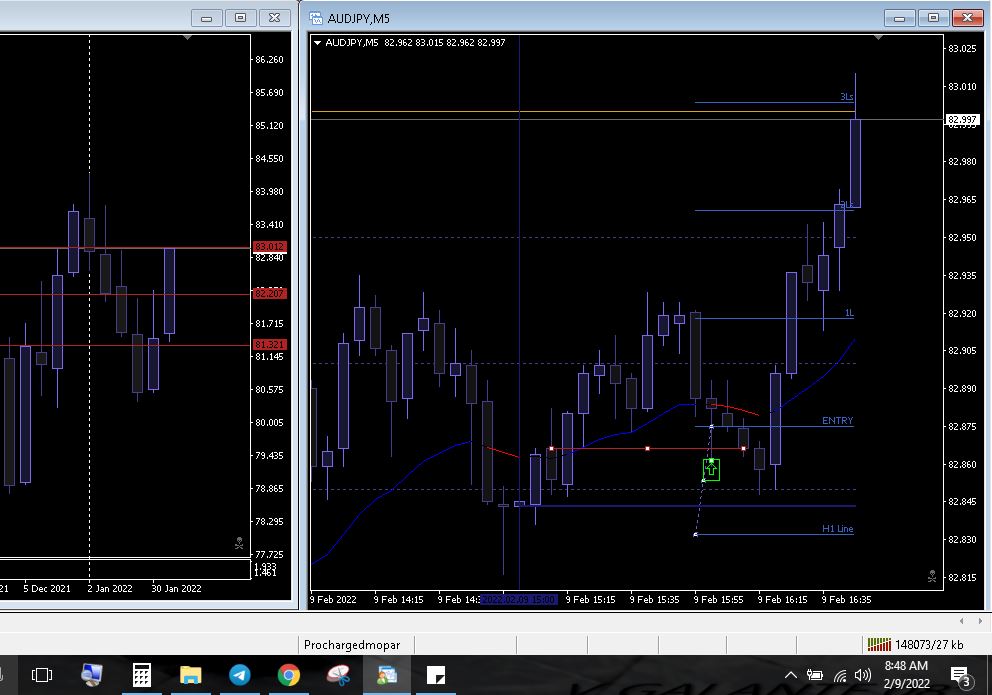This screenshot has height=695, width=992.
Task: Click the 81.321 red price tag
Action: pyautogui.click(x=270, y=345)
